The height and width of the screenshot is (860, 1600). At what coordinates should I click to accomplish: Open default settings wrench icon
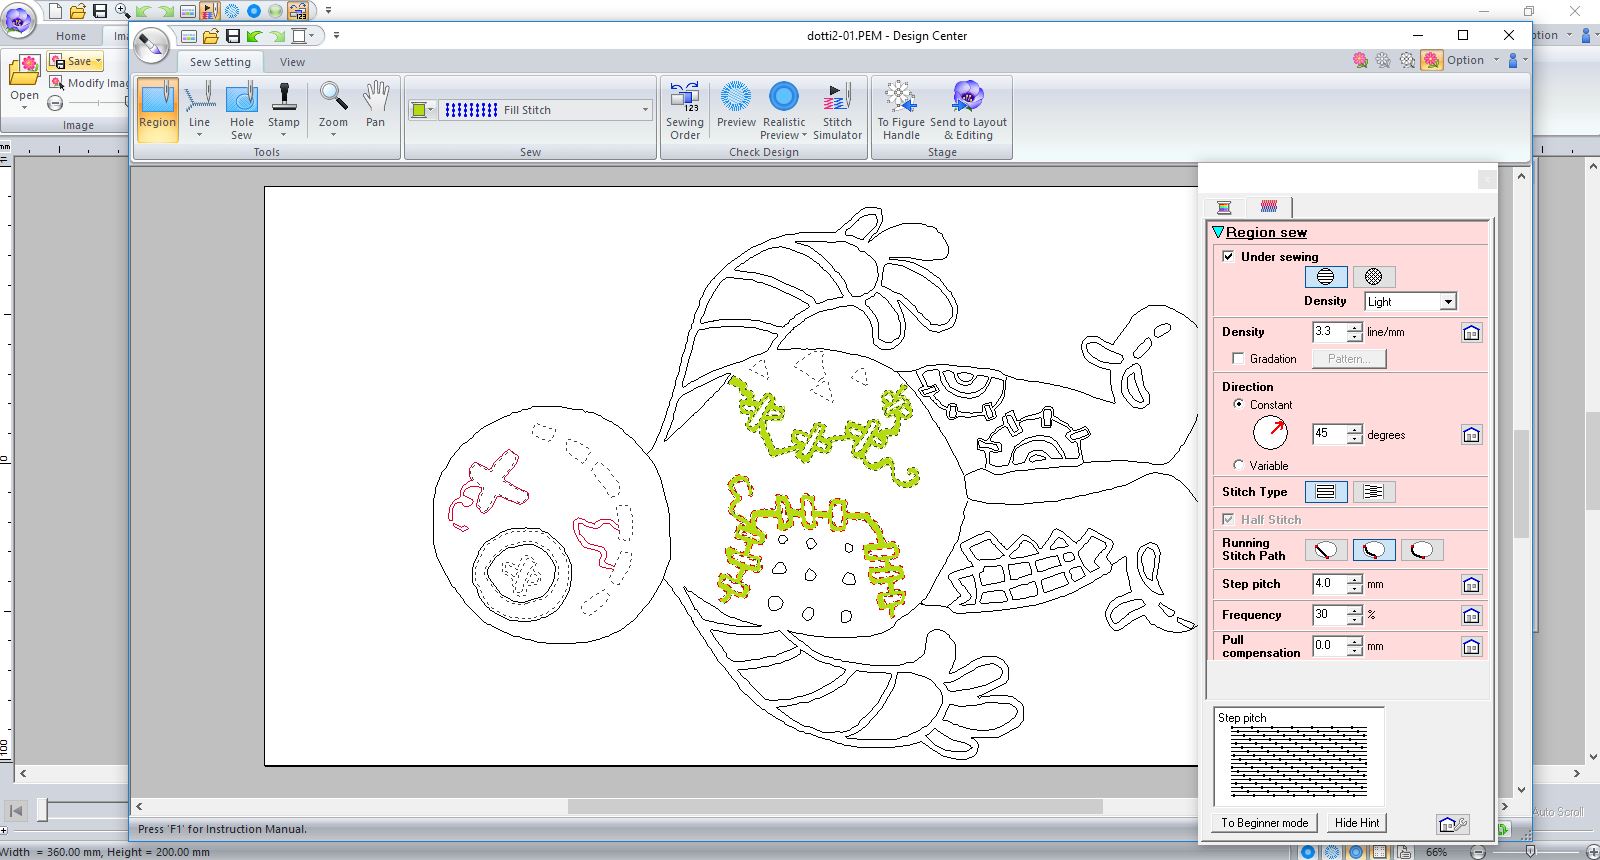(1453, 824)
